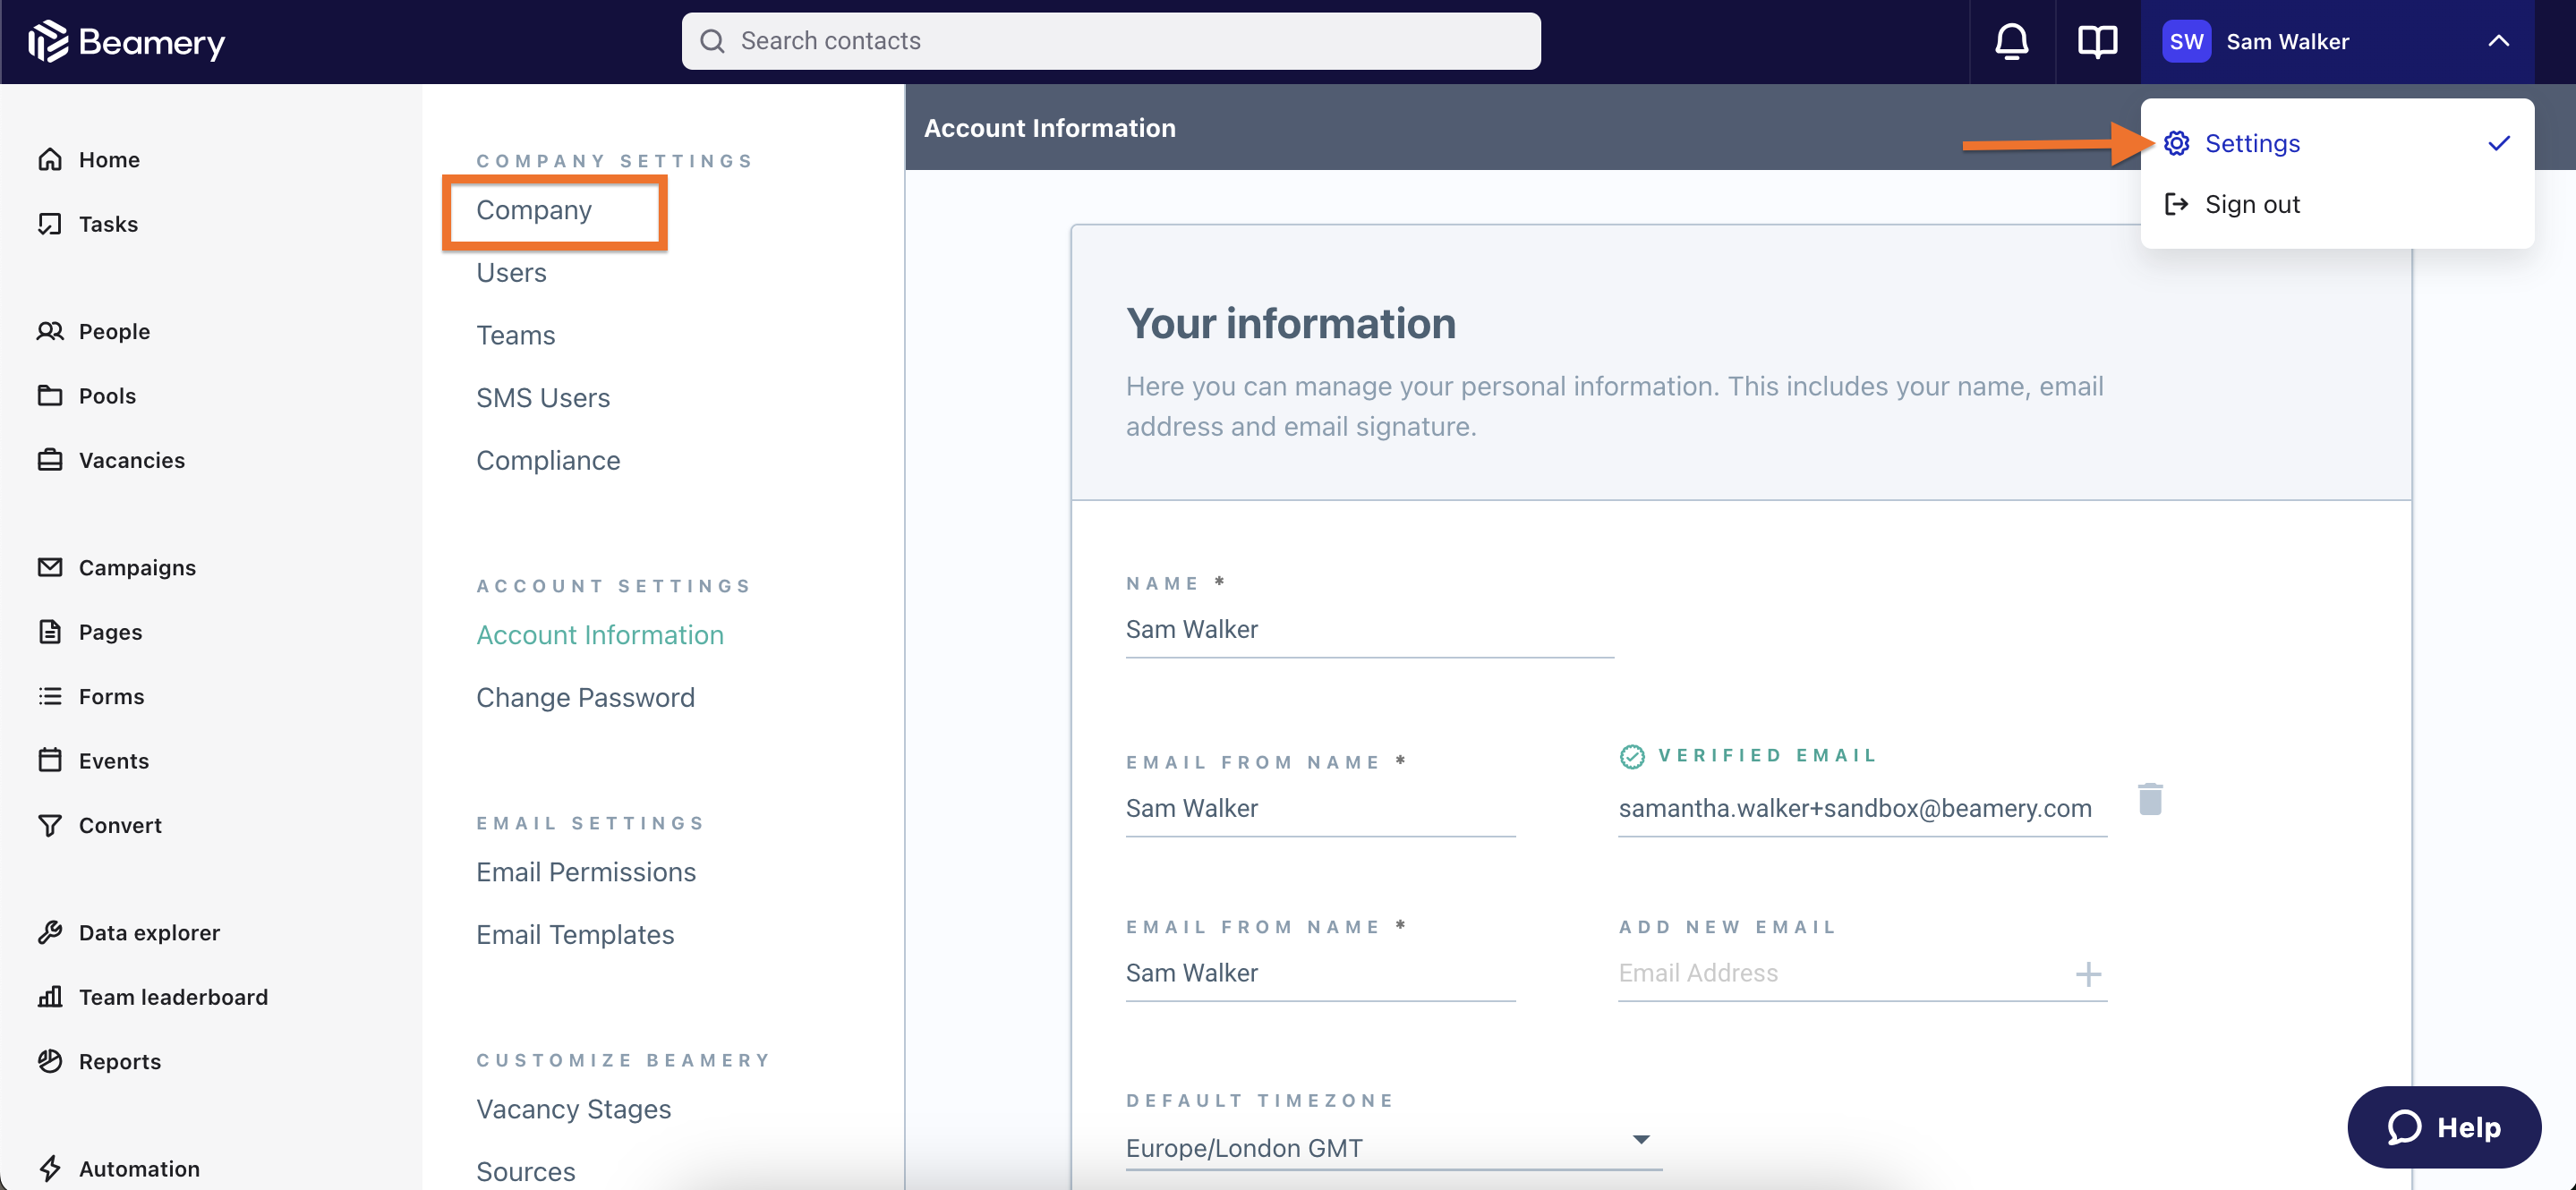Choose Sign out from user menu

[x=2337, y=204]
